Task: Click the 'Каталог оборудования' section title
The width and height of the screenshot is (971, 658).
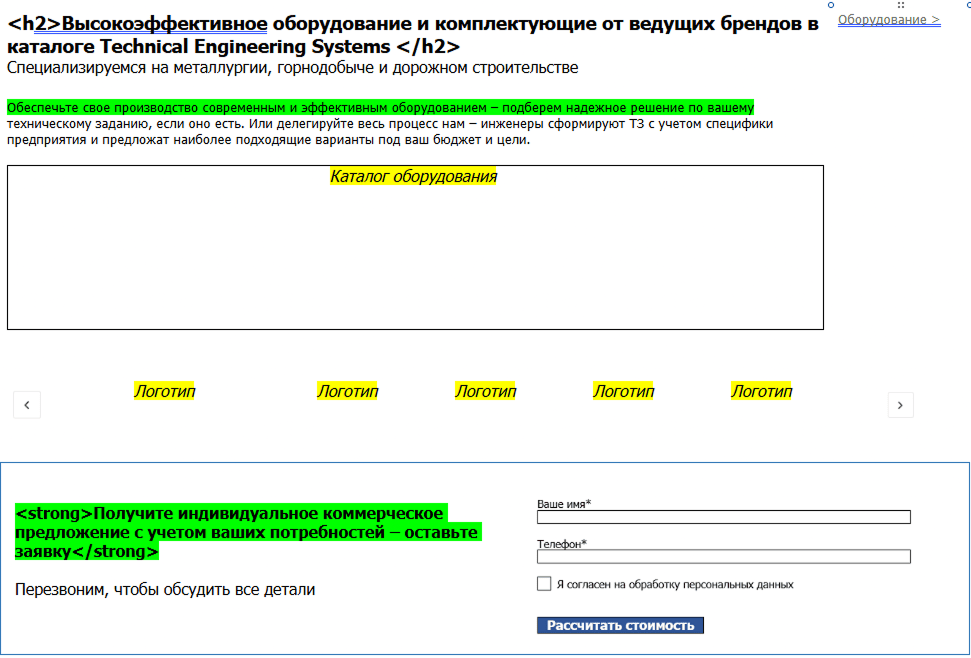Action: tap(413, 175)
